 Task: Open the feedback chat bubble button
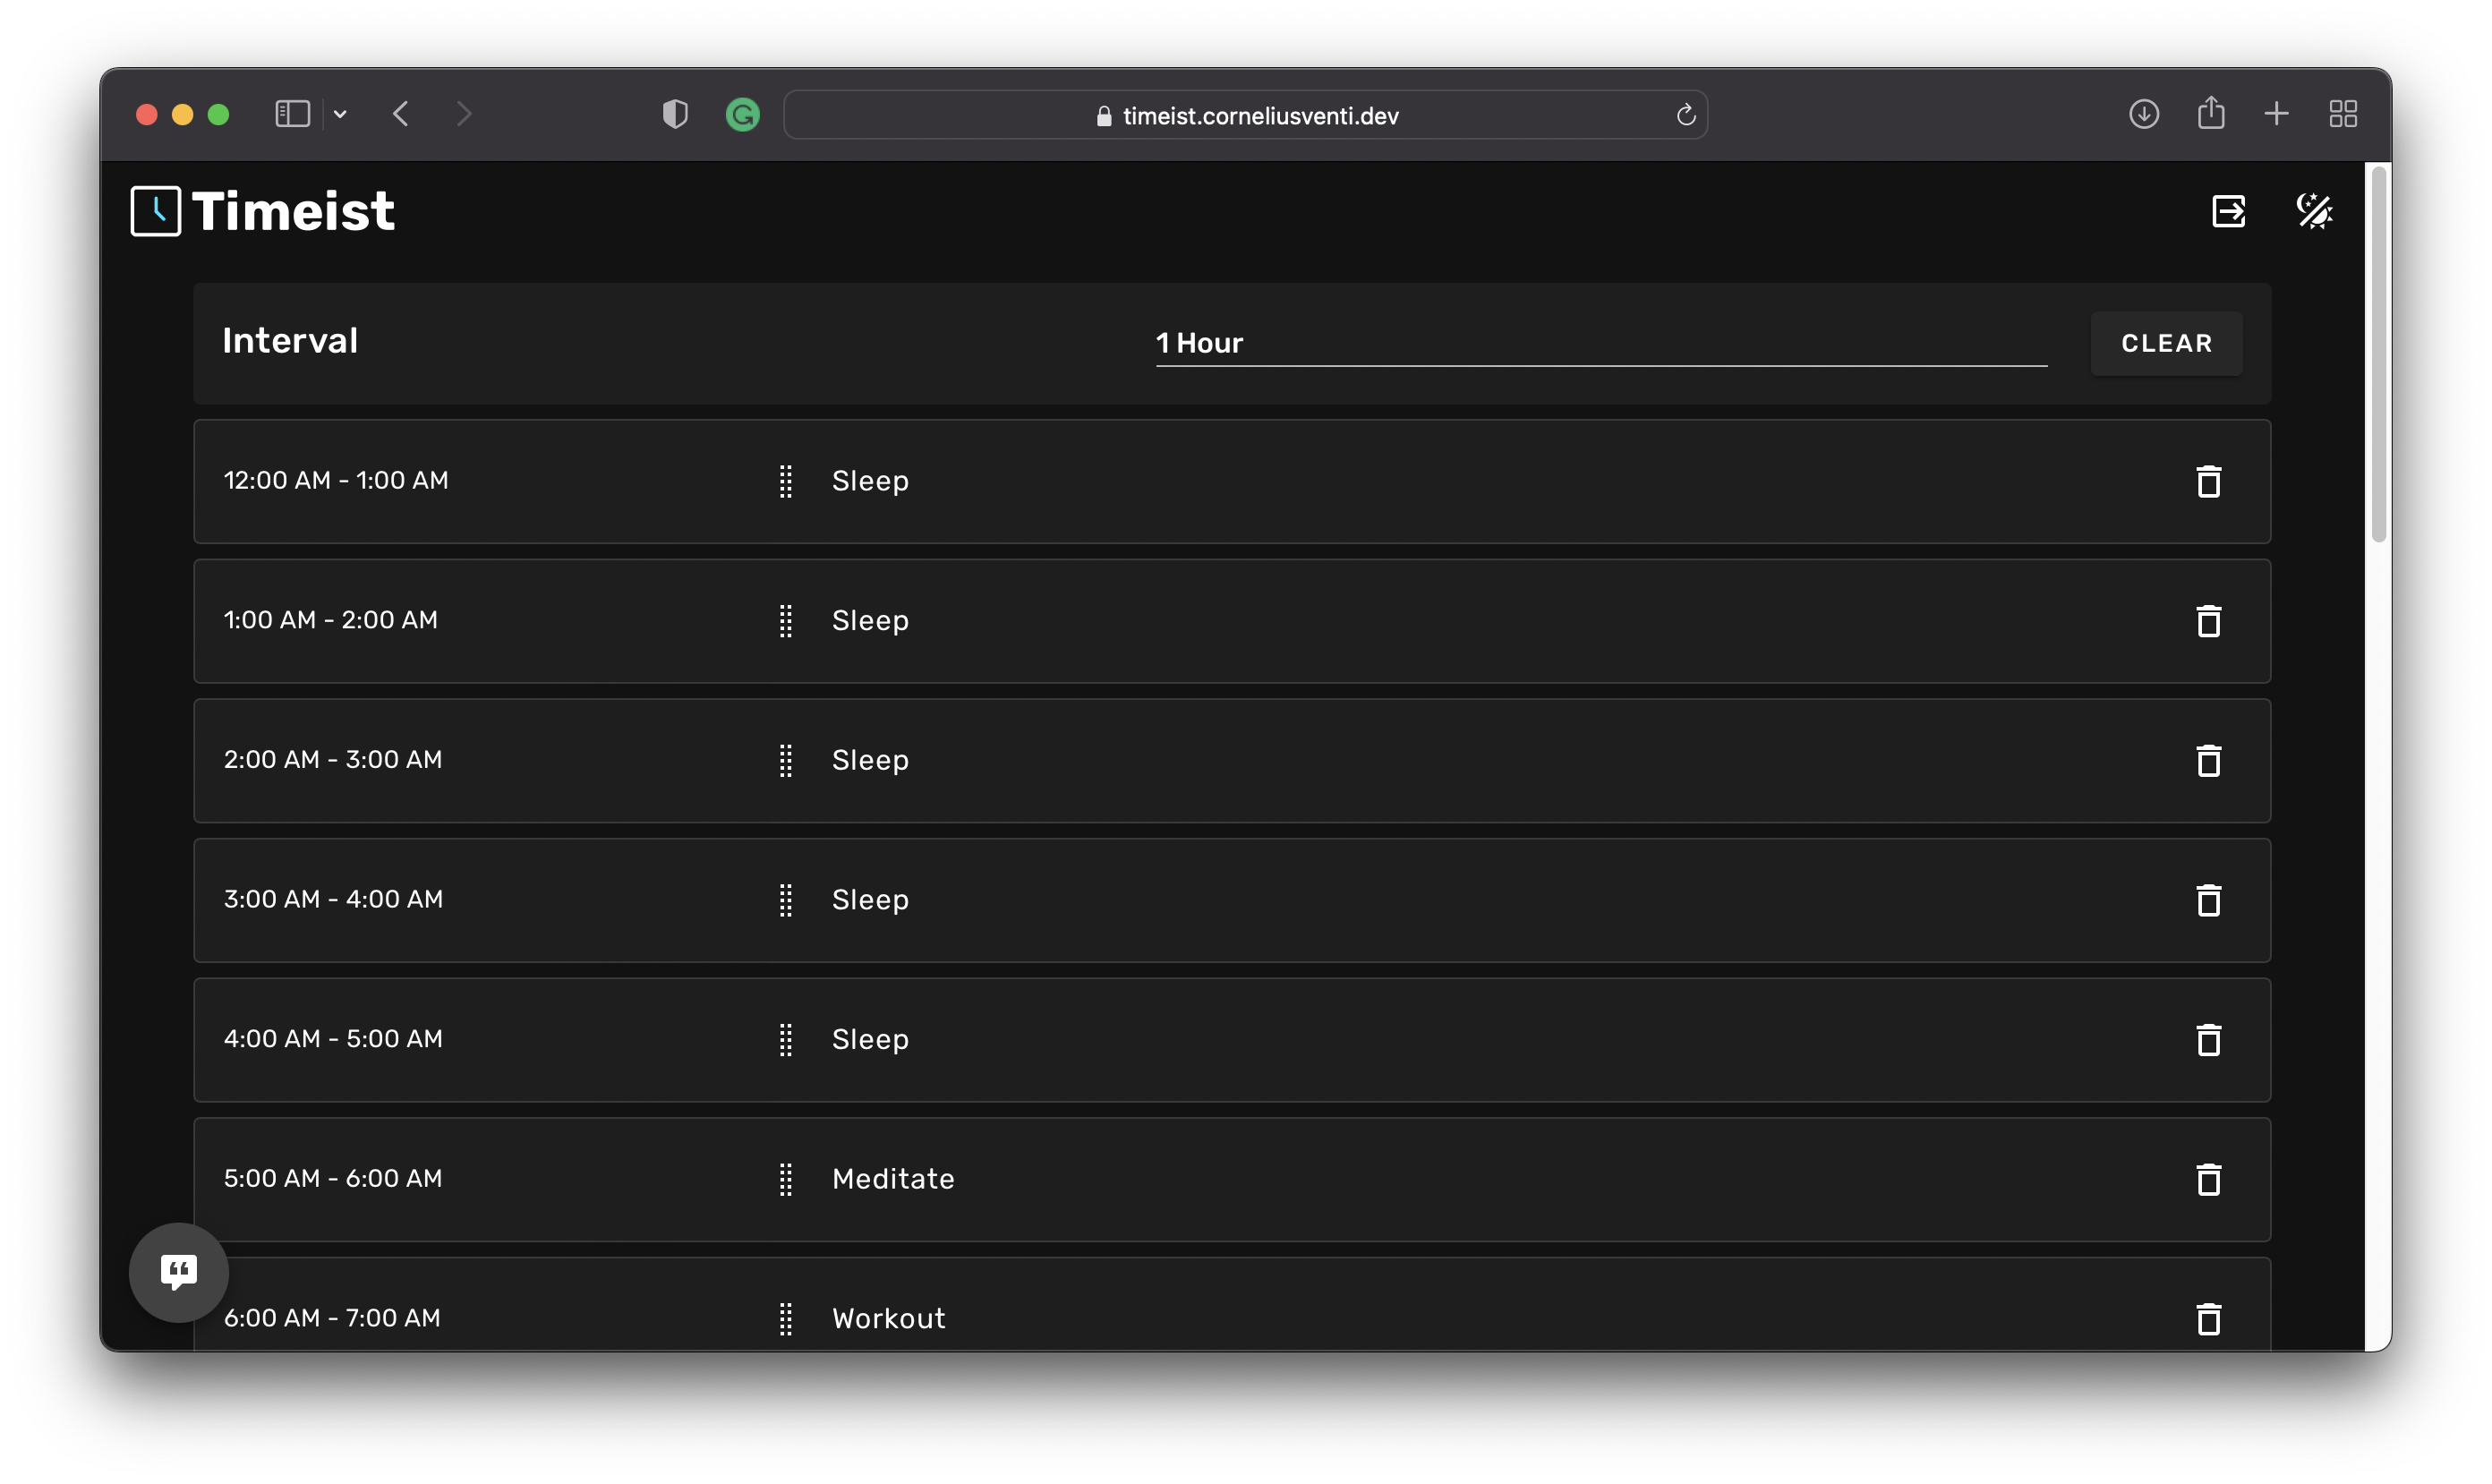pos(179,1272)
